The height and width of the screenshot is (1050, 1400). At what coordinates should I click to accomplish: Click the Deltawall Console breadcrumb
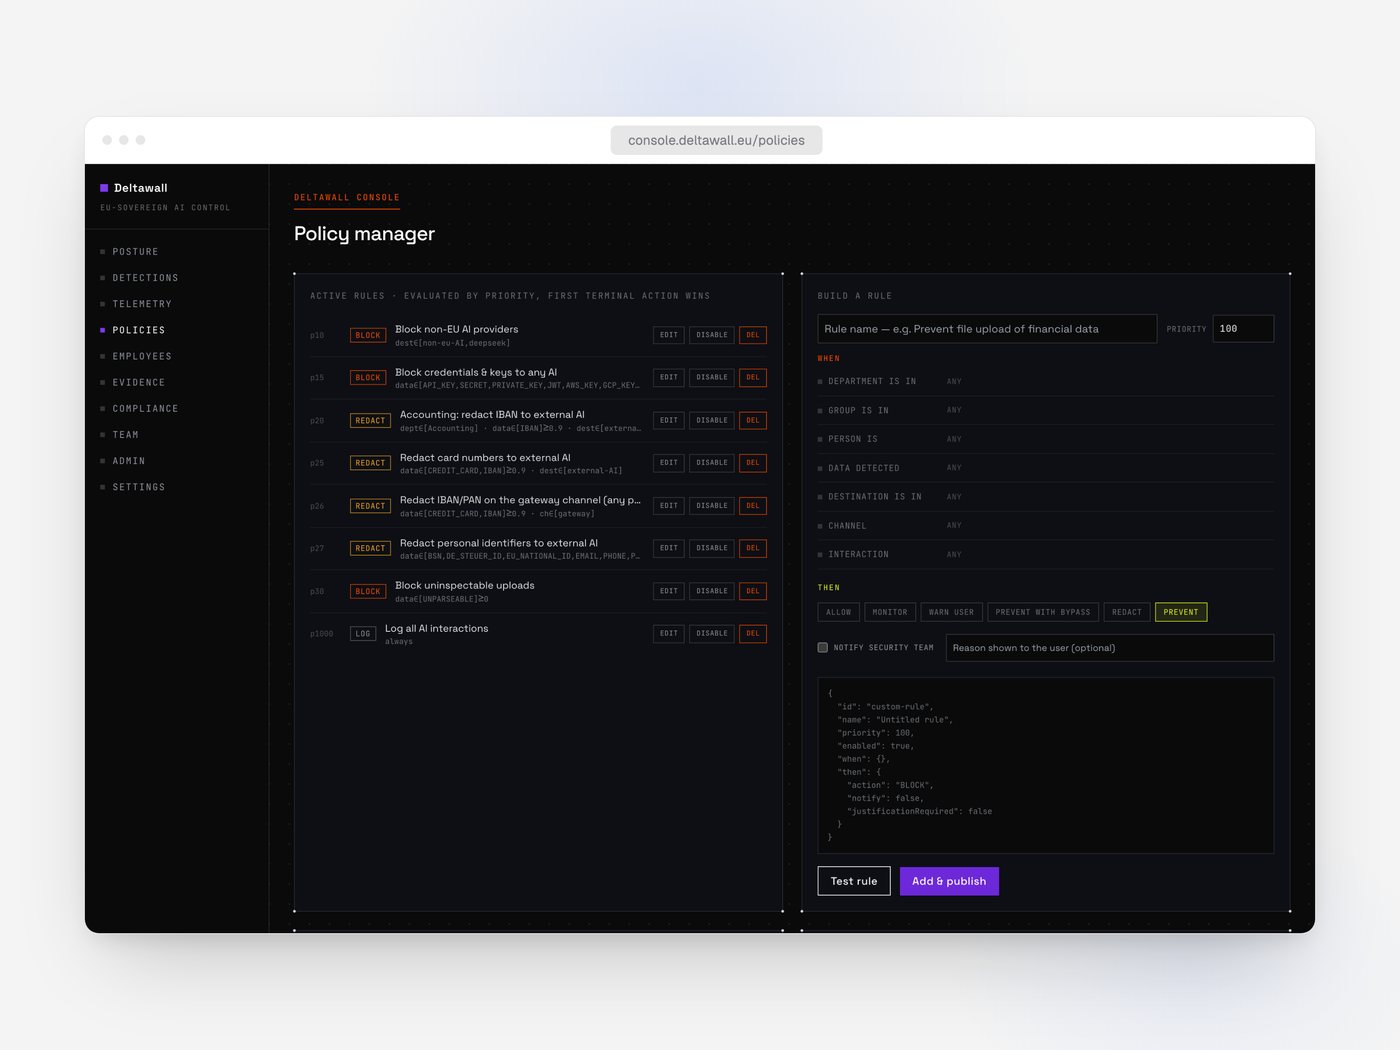(347, 198)
